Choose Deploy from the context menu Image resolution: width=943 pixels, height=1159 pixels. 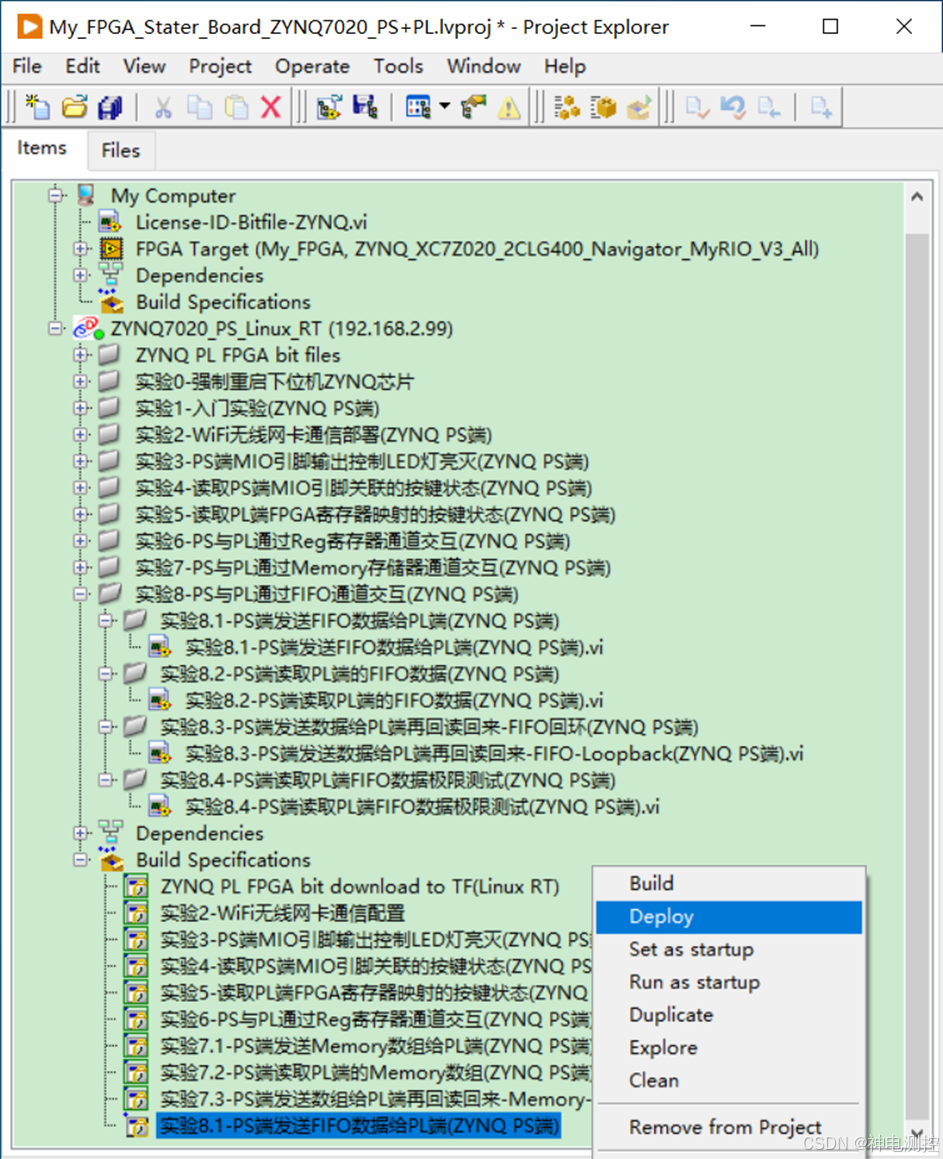[x=729, y=917]
